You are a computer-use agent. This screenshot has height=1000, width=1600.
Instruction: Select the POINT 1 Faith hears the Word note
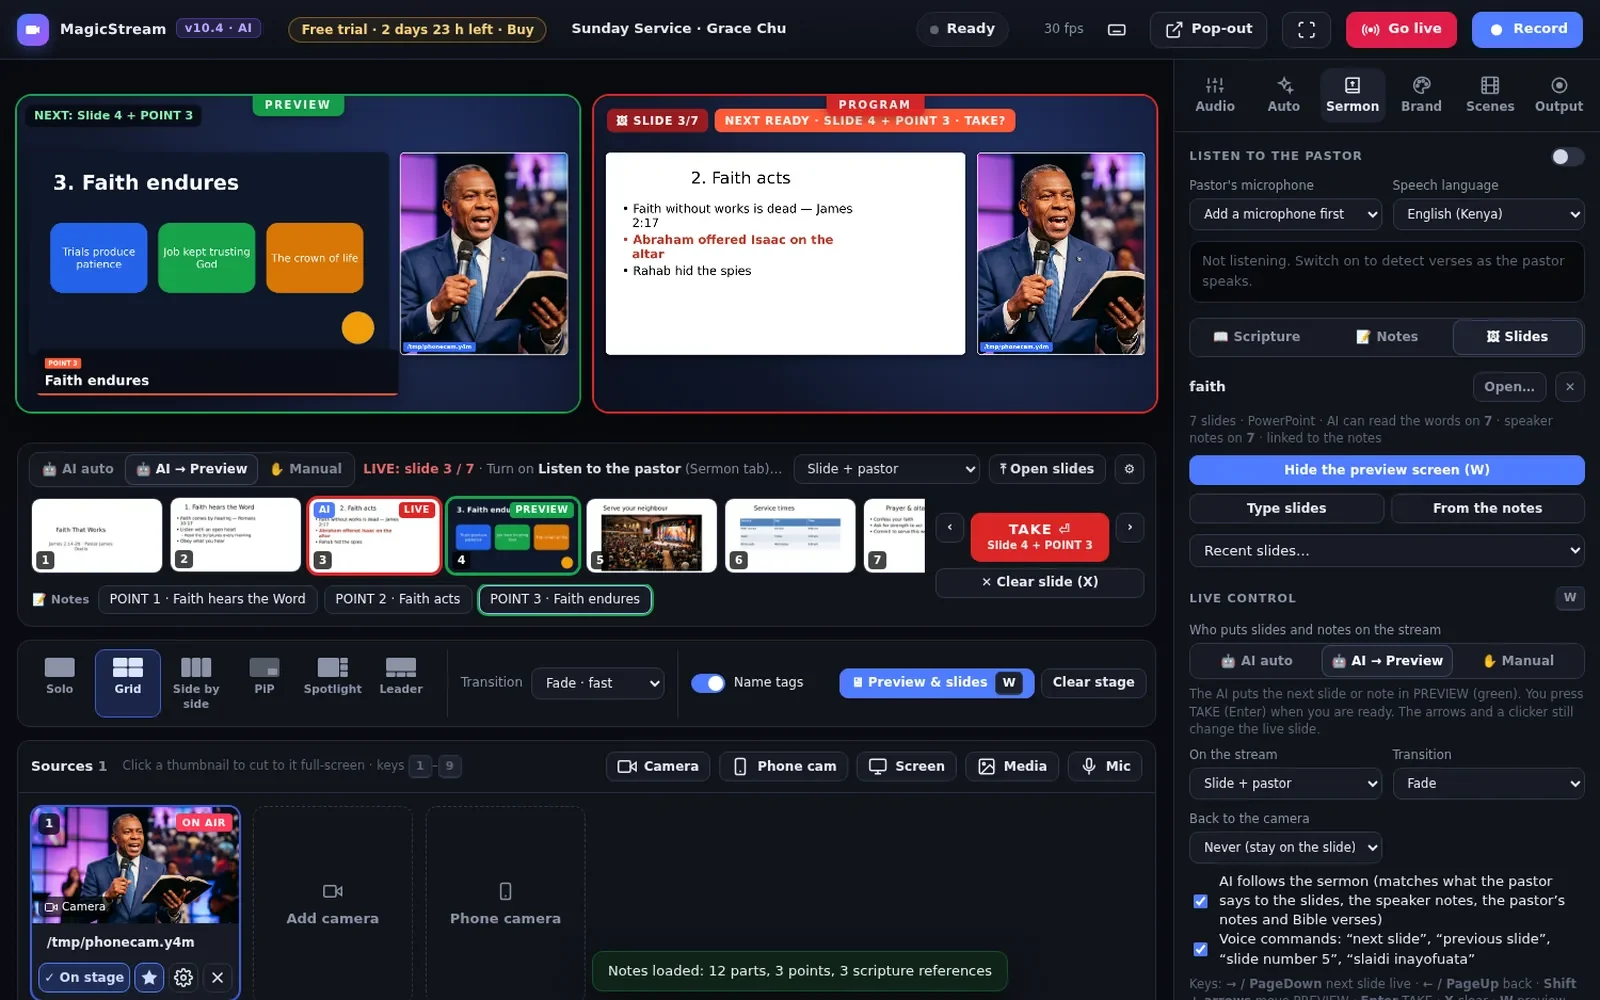coord(208,599)
